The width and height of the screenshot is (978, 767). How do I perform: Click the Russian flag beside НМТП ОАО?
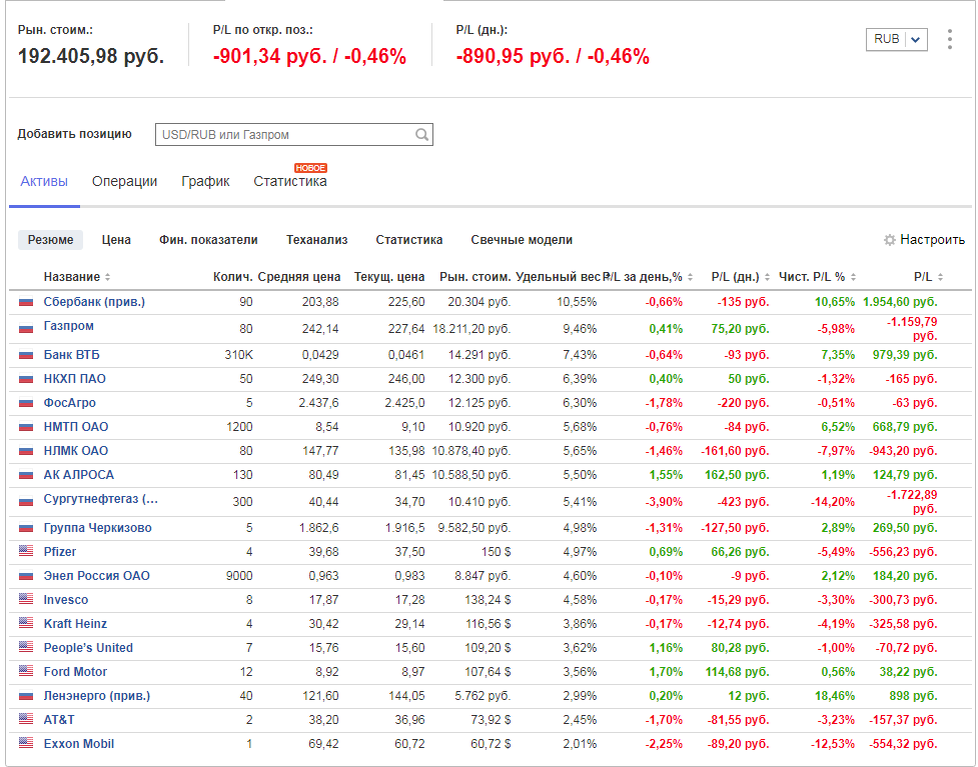pos(26,427)
